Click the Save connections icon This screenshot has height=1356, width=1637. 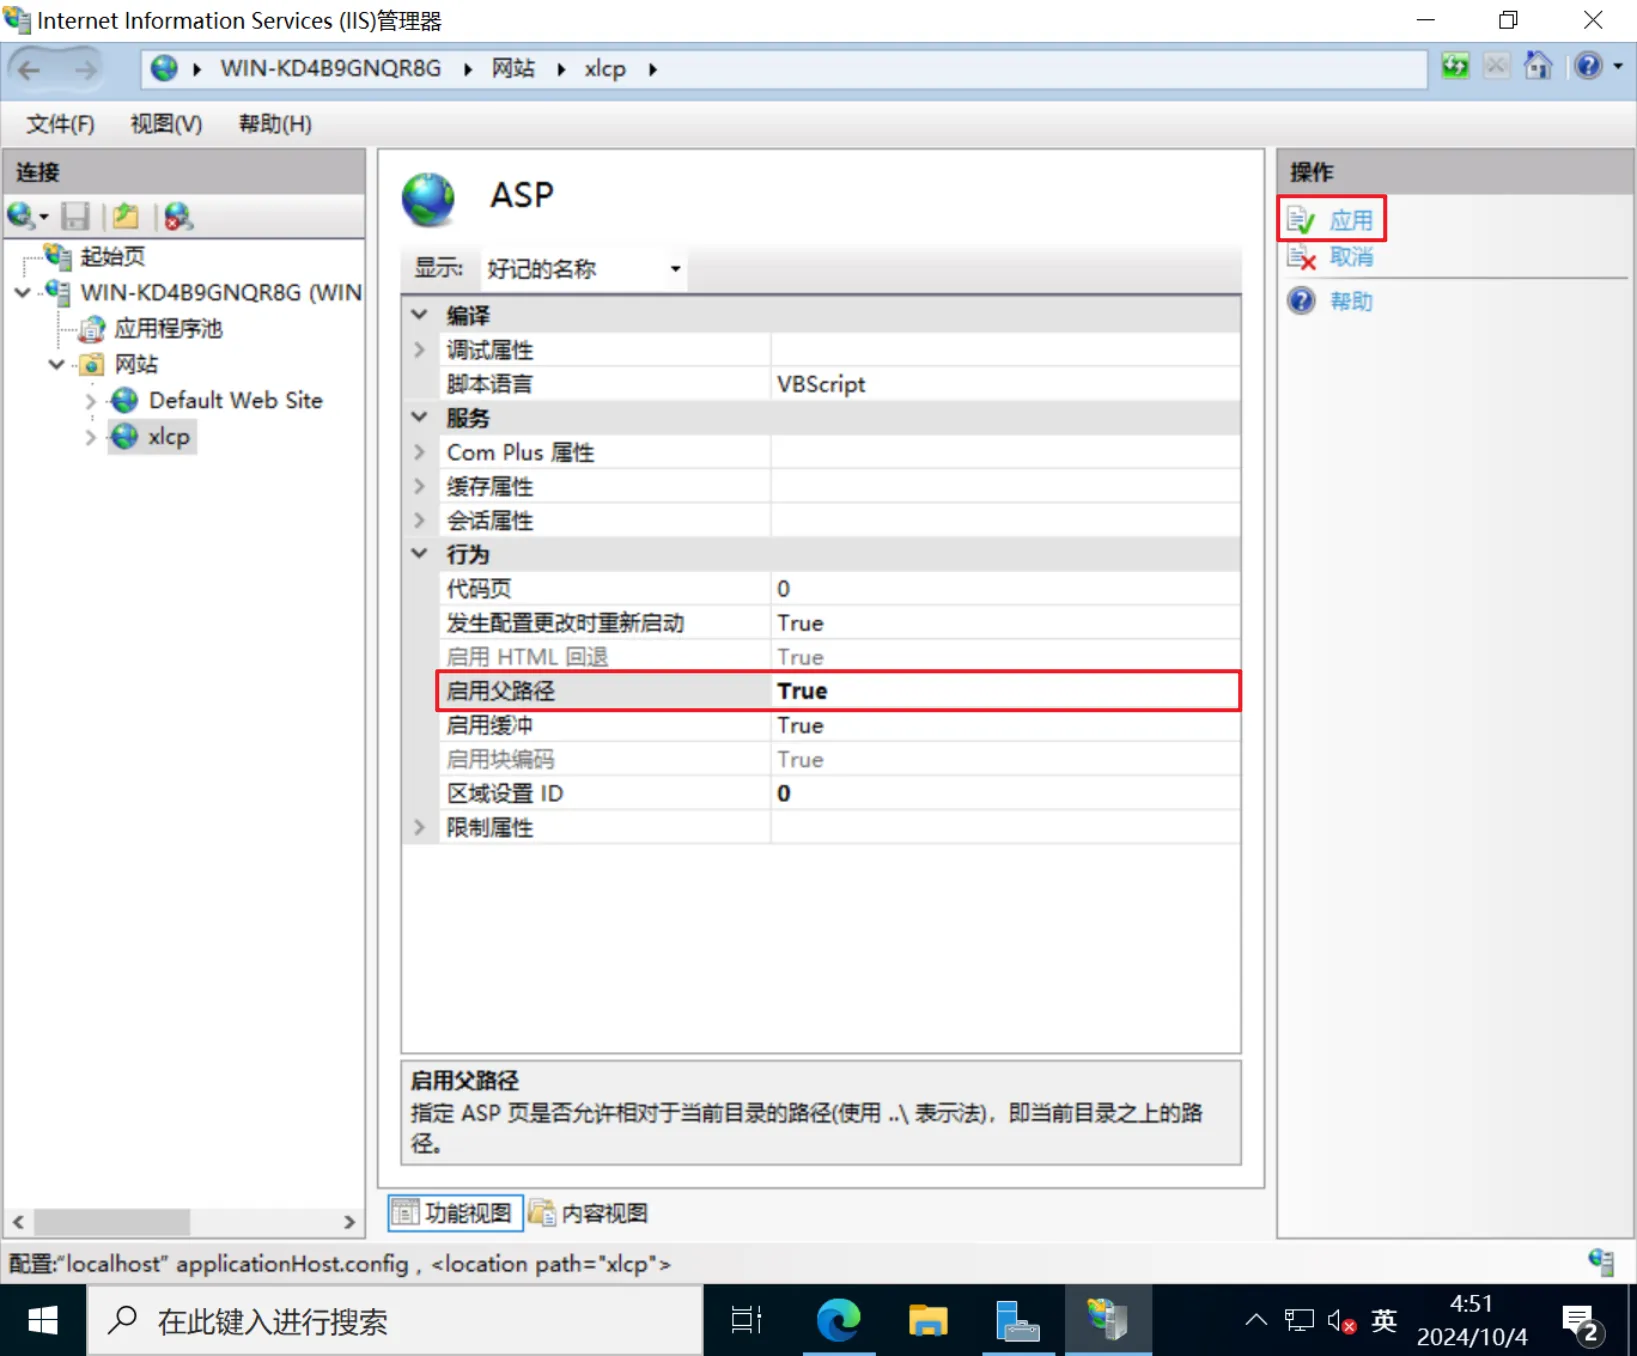[x=75, y=216]
